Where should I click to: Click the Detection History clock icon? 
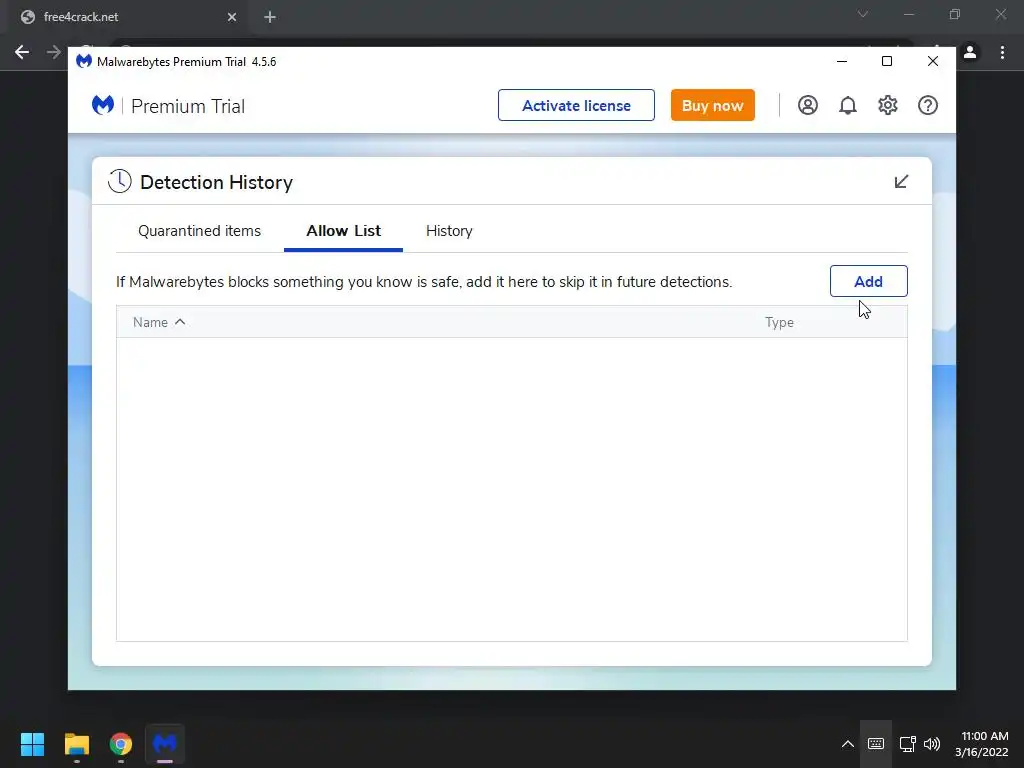[x=120, y=182]
